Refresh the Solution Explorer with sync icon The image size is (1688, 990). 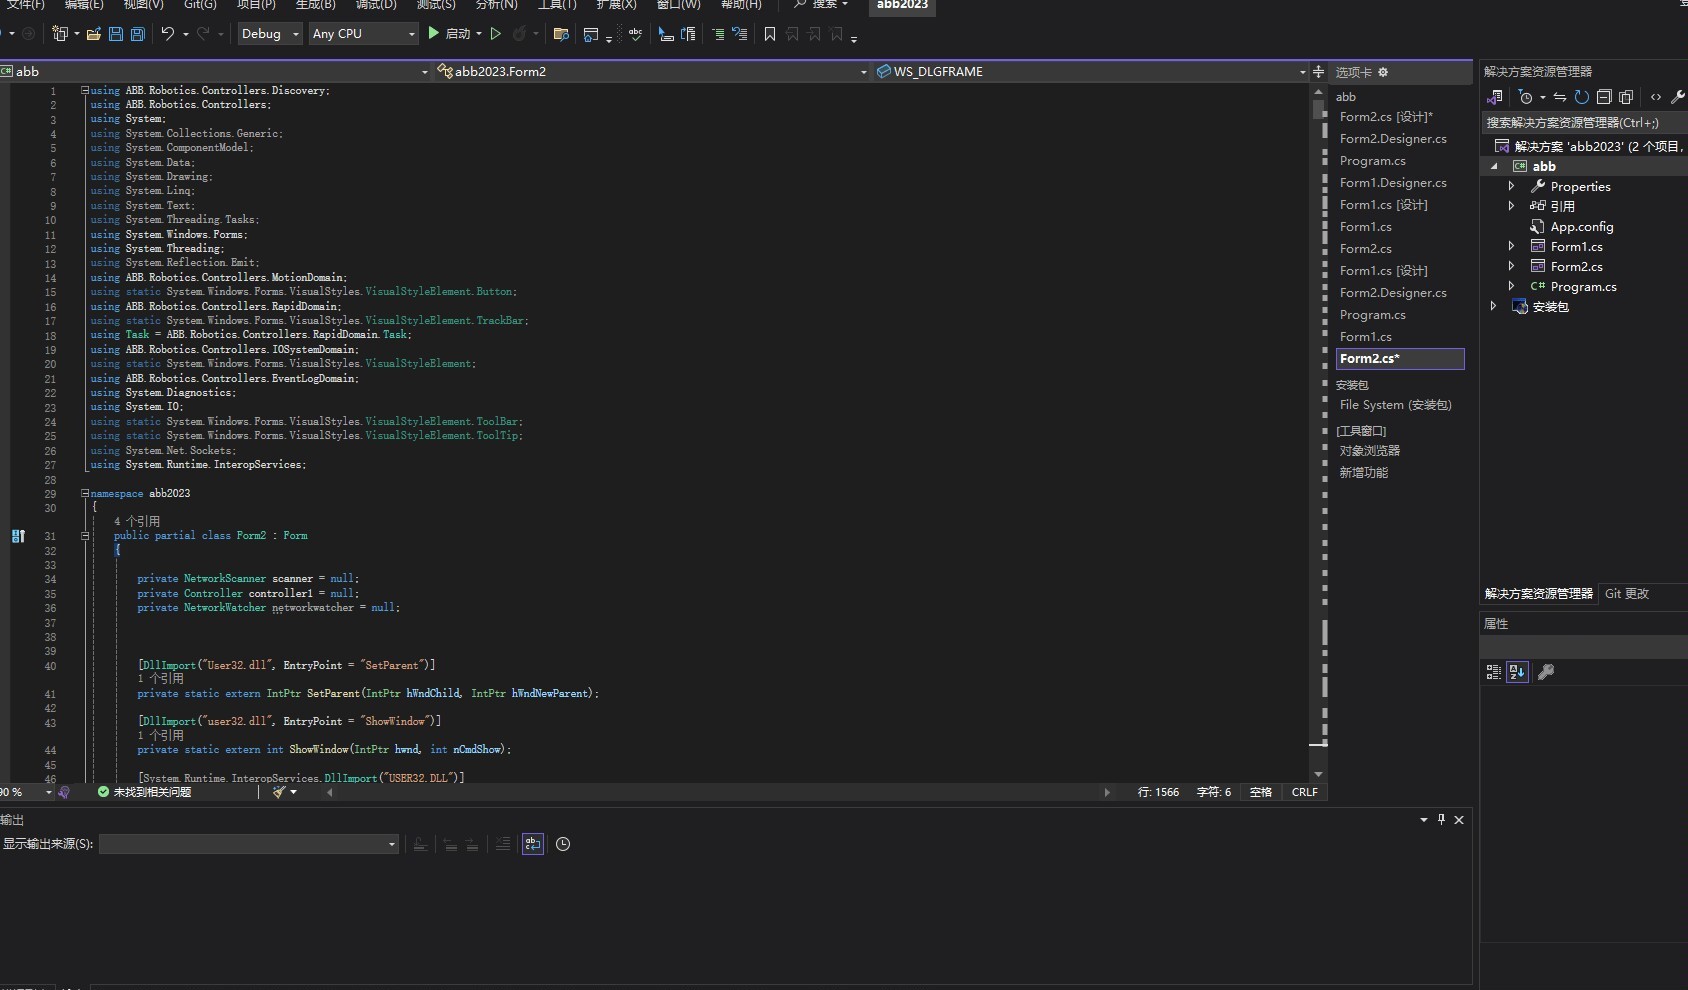(1581, 97)
